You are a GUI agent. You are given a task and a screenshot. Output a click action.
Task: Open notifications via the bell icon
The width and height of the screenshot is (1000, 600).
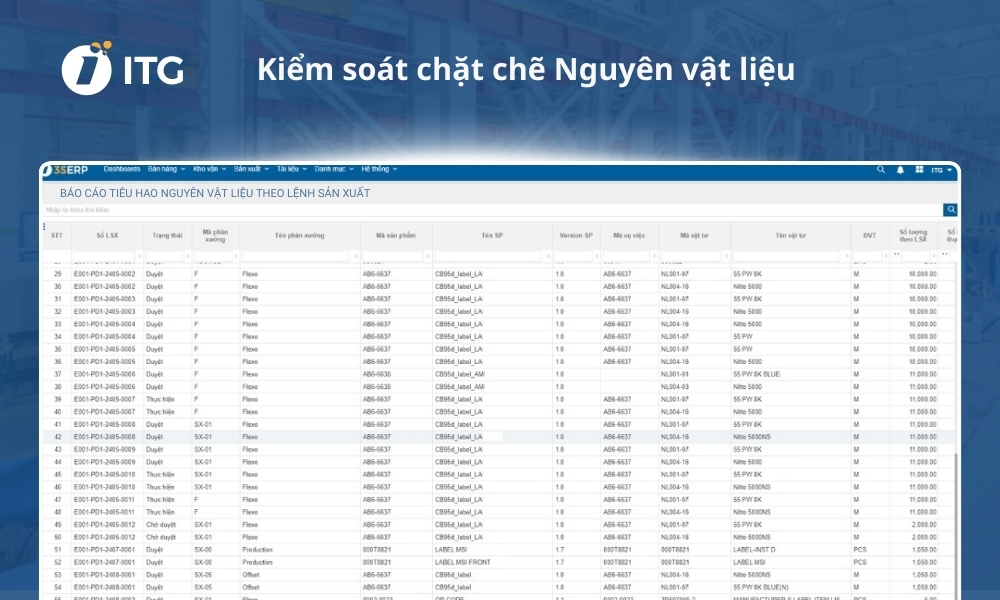pyautogui.click(x=901, y=169)
